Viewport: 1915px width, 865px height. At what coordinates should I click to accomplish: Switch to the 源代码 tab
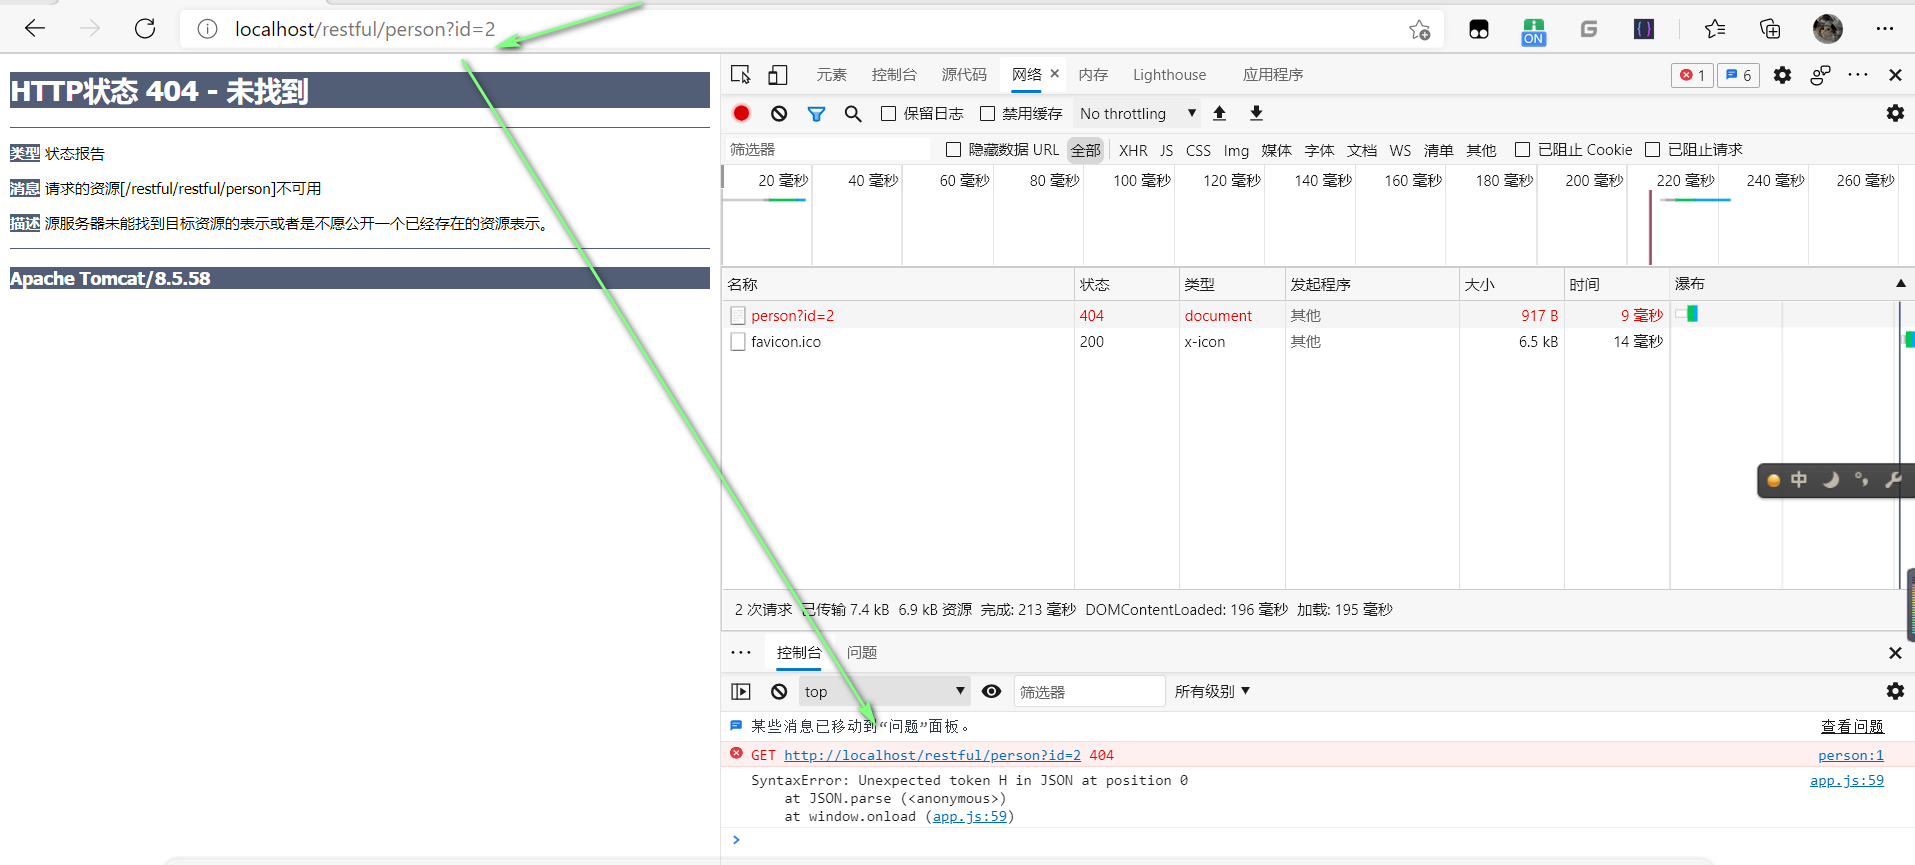[x=964, y=75]
